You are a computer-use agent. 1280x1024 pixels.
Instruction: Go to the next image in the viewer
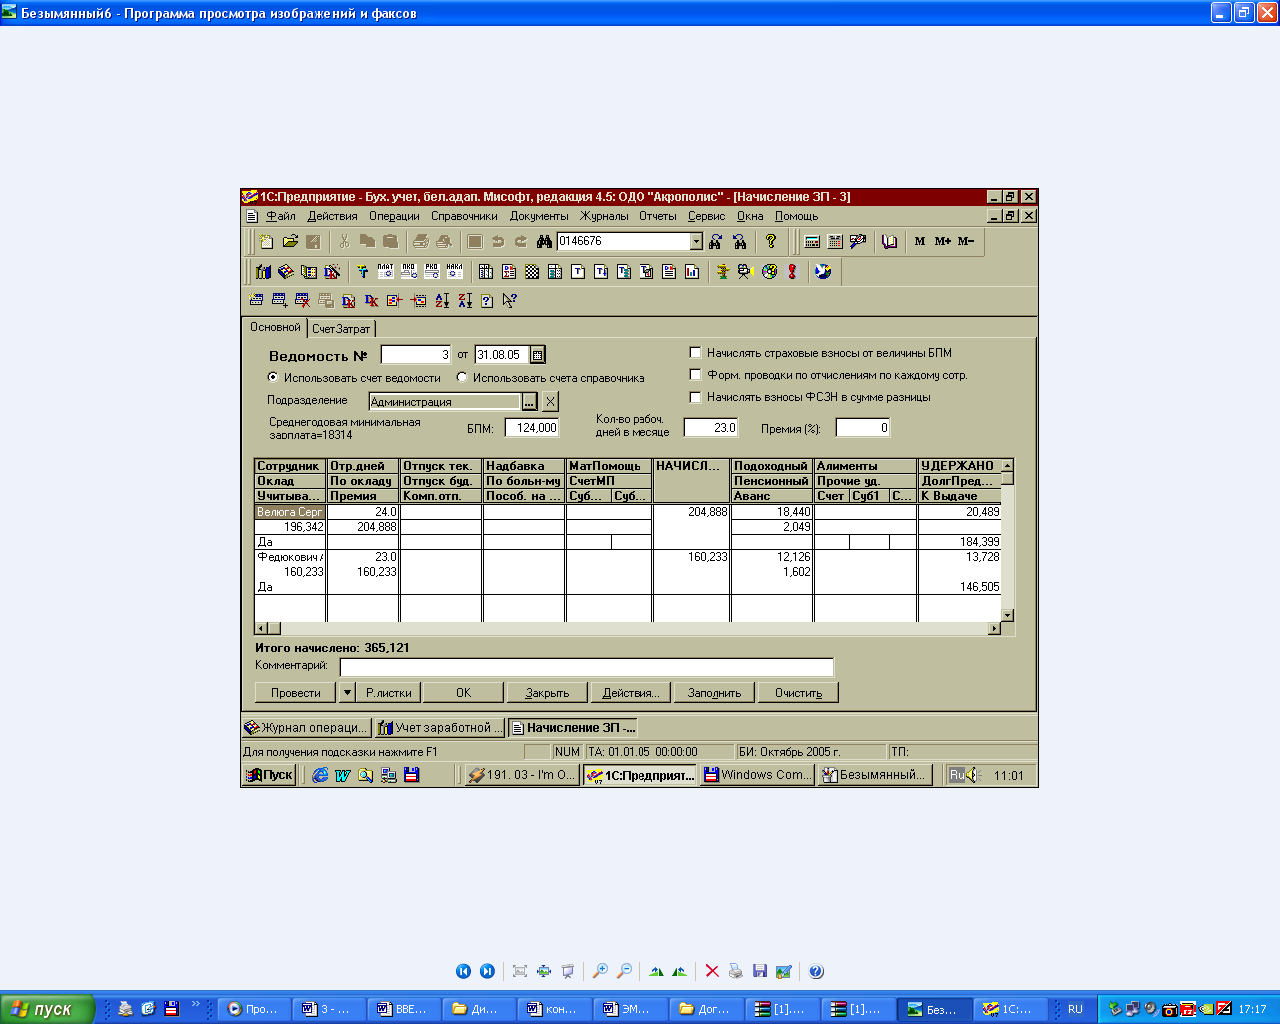tap(487, 971)
